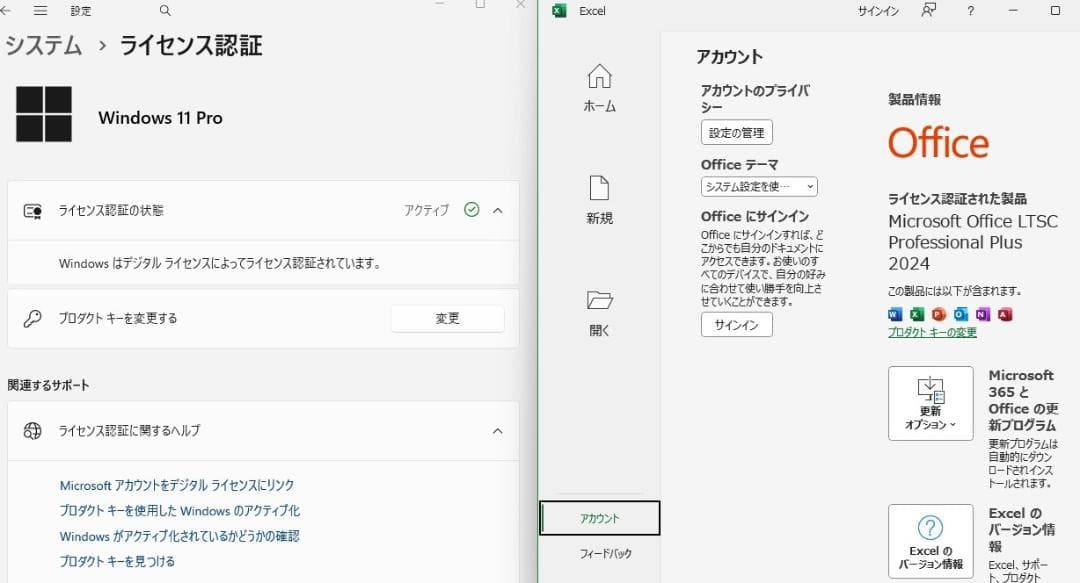
Task: Click the key icon beside product key change
Action: 32,318
